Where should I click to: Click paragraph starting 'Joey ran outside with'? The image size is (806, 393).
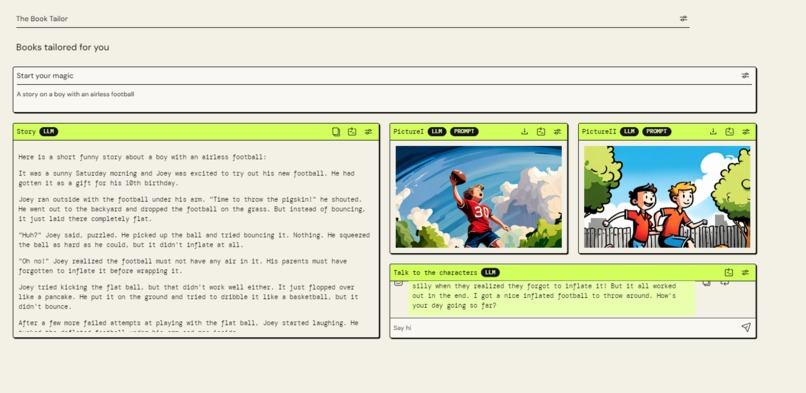pyautogui.click(x=192, y=209)
